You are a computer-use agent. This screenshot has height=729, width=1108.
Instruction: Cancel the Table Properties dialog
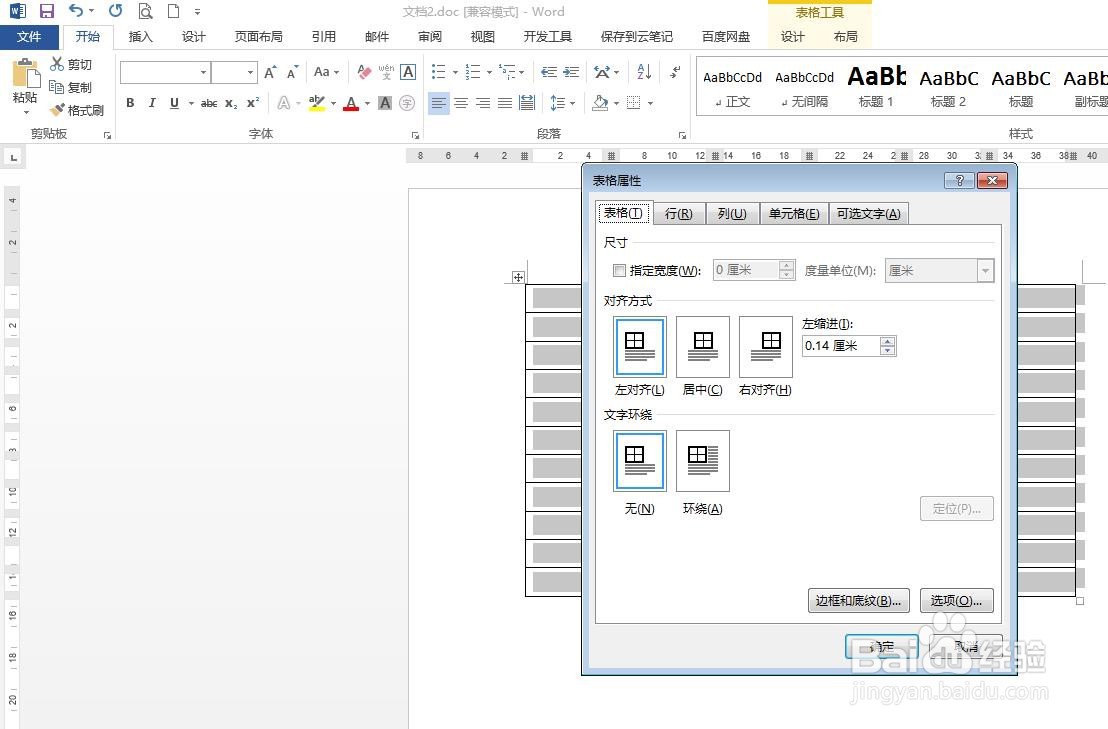pyautogui.click(x=966, y=646)
